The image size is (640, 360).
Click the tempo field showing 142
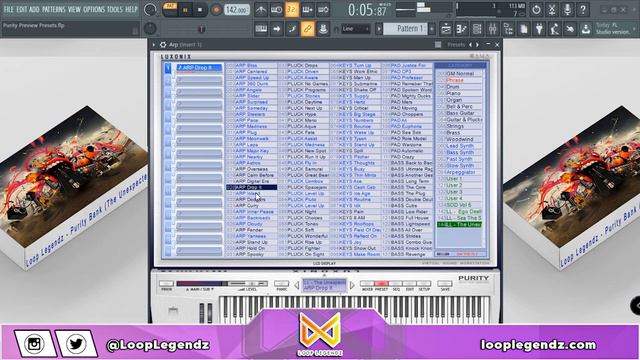pos(237,10)
